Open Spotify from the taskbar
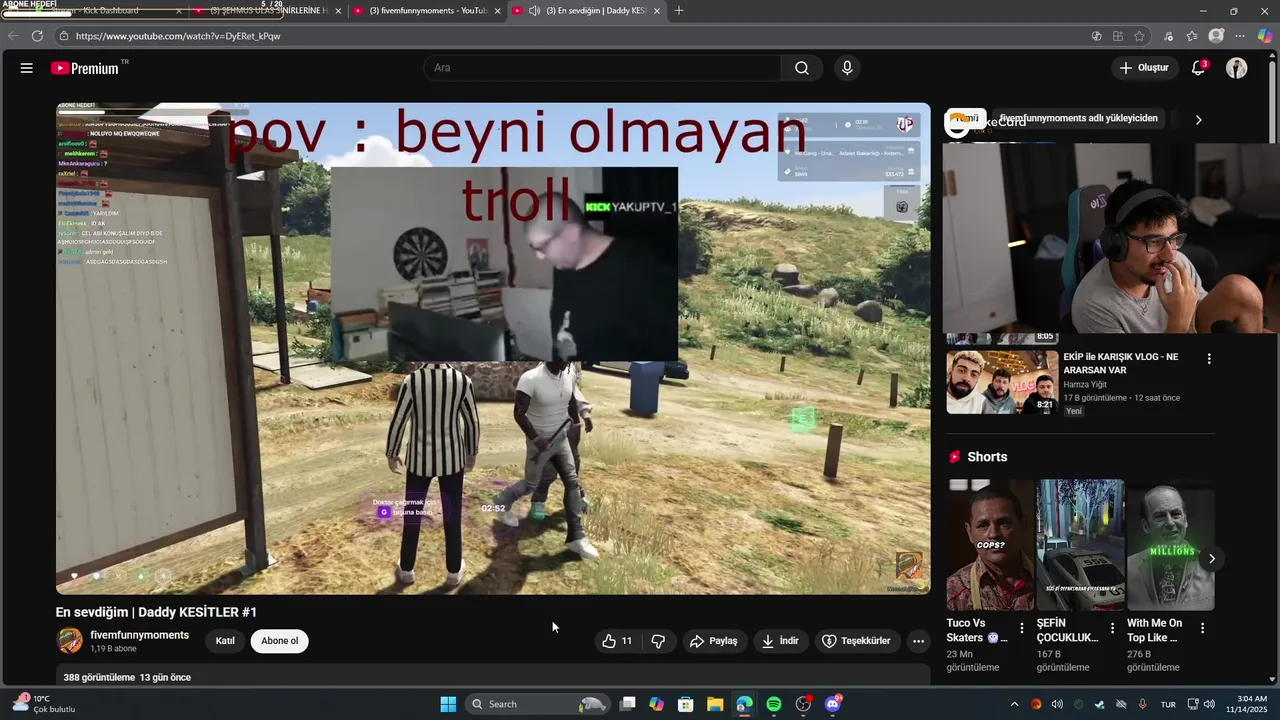This screenshot has height=720, width=1280. point(774,704)
